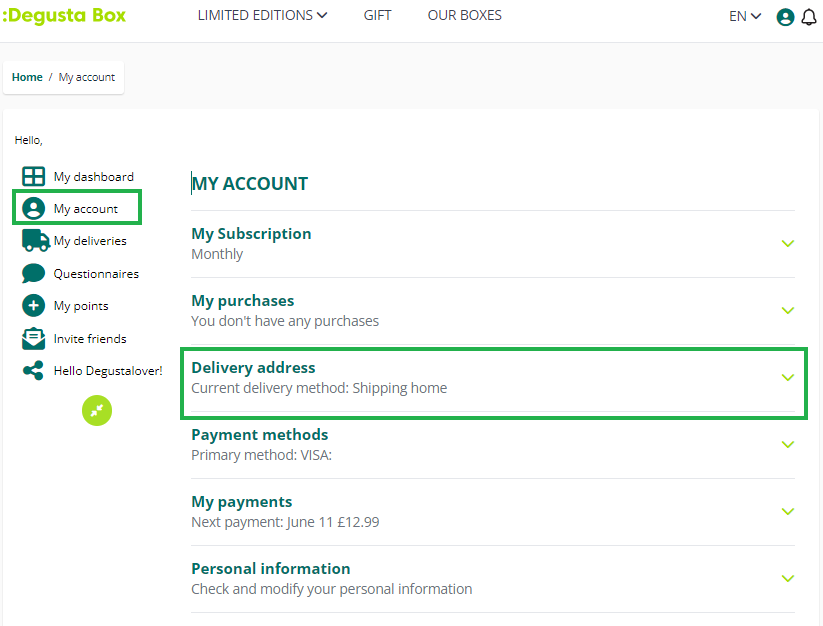This screenshot has height=626, width=823.
Task: Collapse the sidebar with the green arrows button
Action: [x=97, y=410]
